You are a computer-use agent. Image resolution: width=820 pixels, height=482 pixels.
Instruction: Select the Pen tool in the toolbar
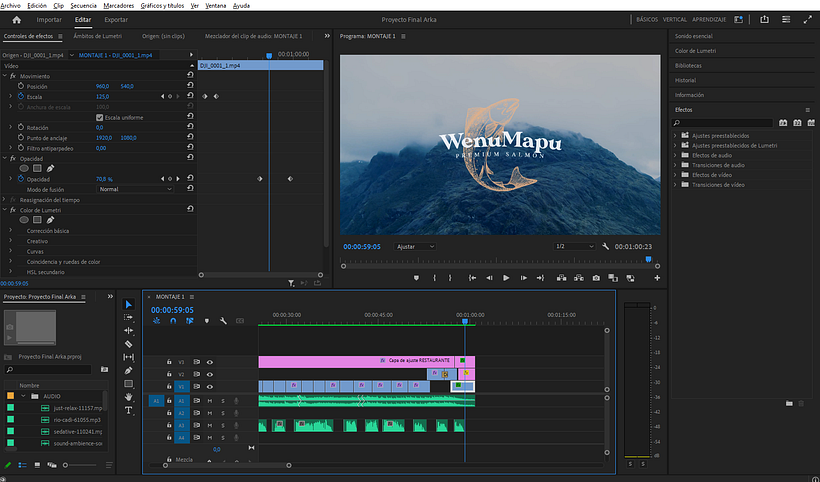pyautogui.click(x=129, y=371)
